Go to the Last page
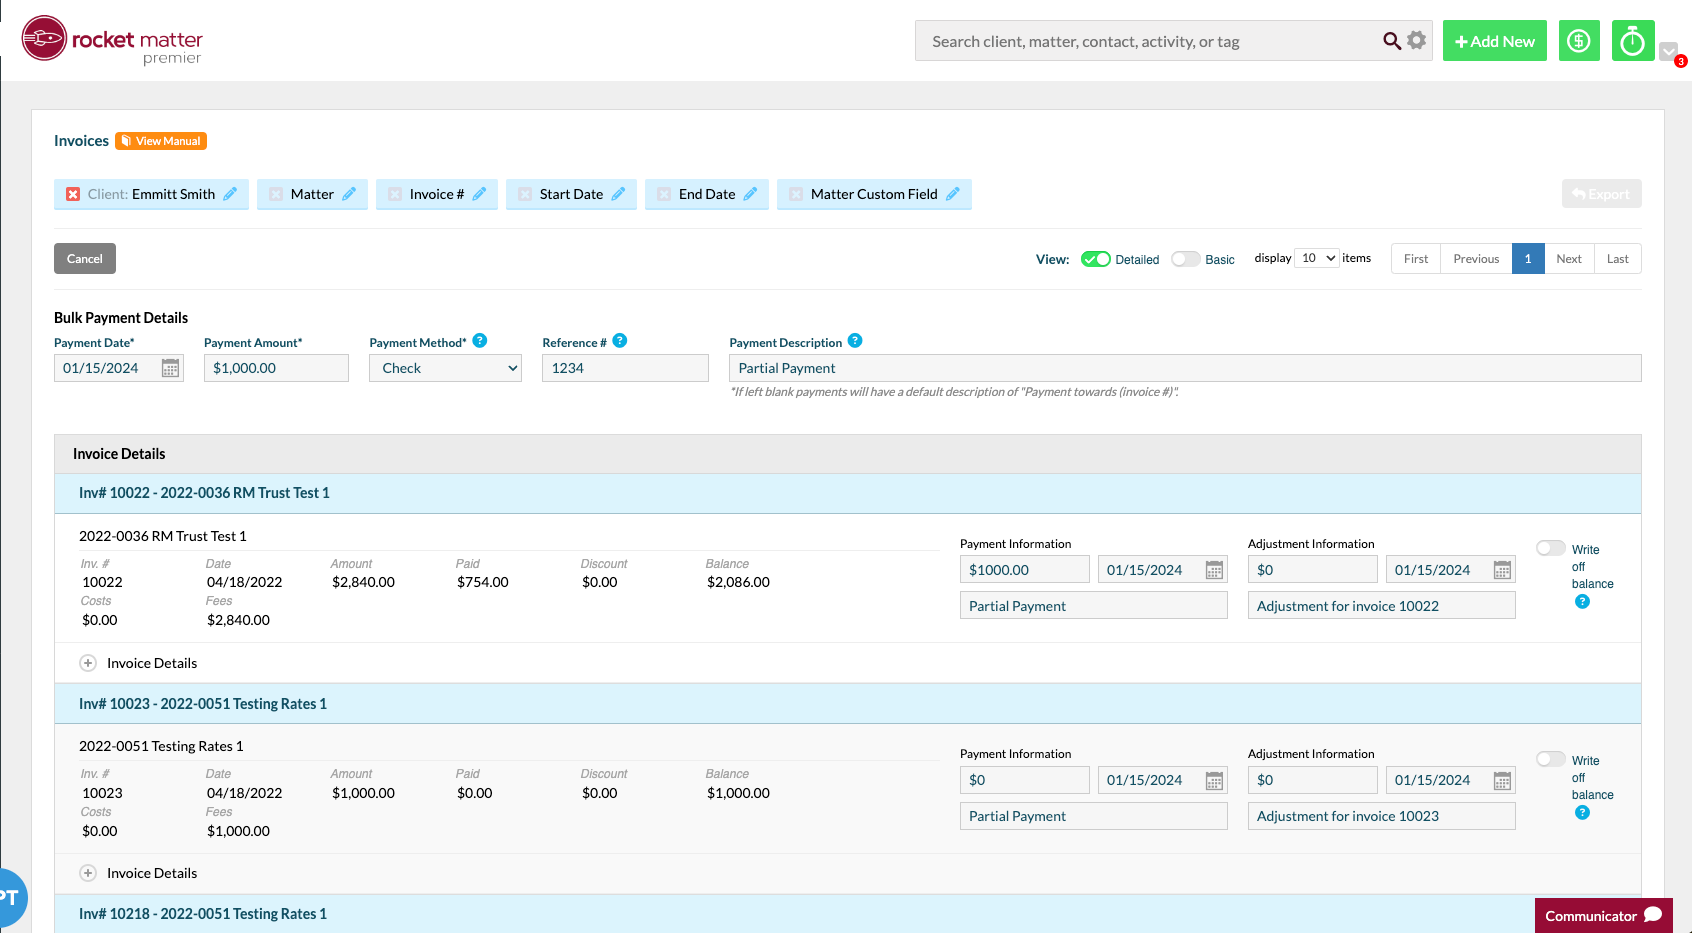1692x933 pixels. (x=1618, y=259)
